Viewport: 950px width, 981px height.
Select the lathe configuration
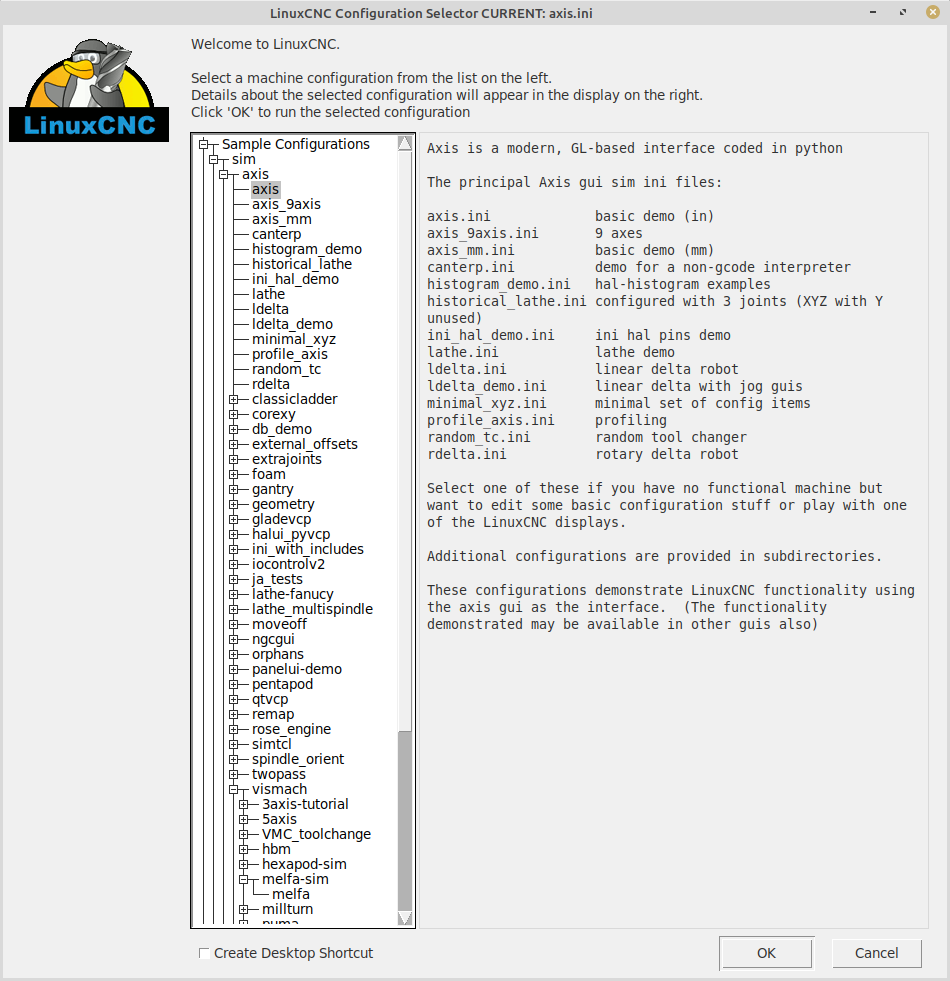point(268,294)
